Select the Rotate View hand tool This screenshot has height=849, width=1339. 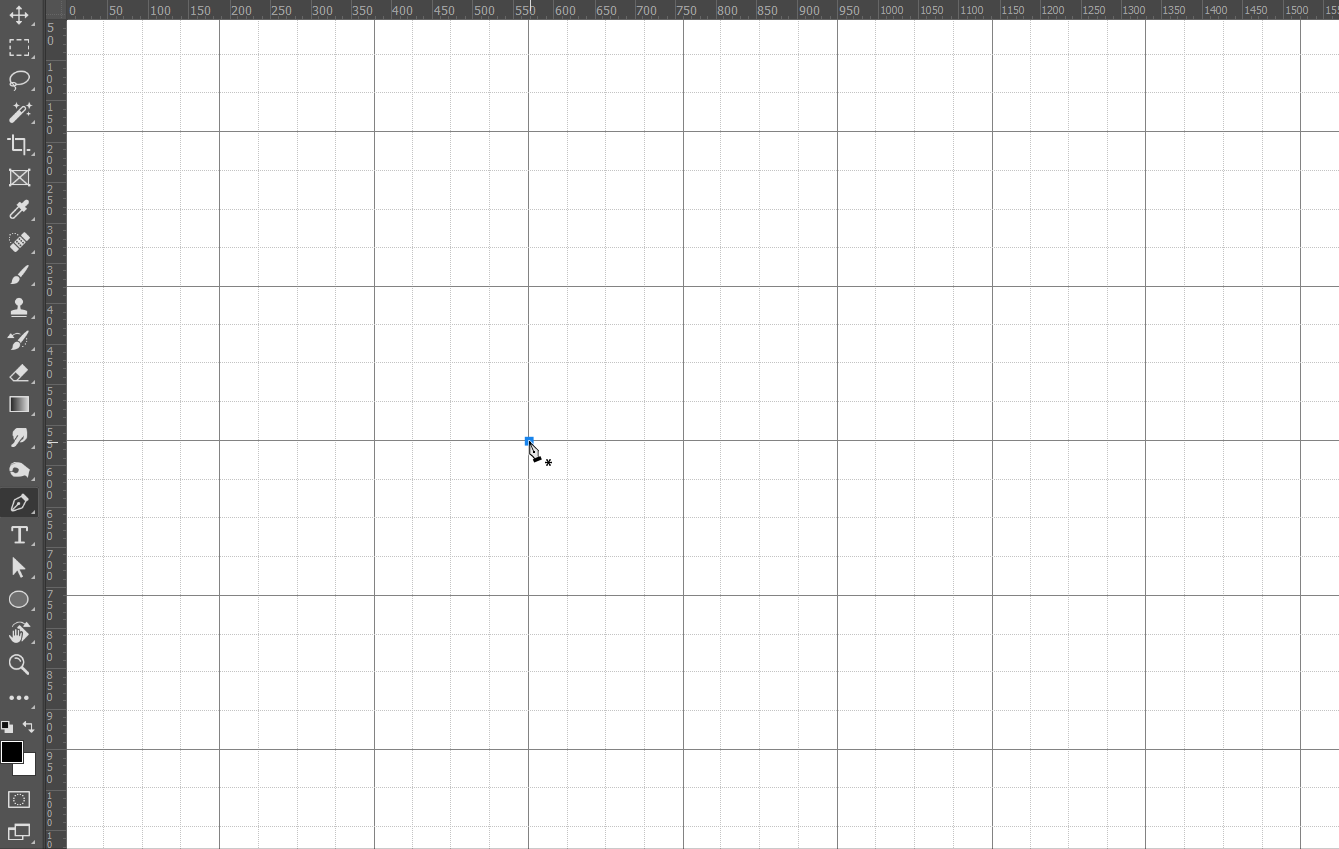click(19, 632)
